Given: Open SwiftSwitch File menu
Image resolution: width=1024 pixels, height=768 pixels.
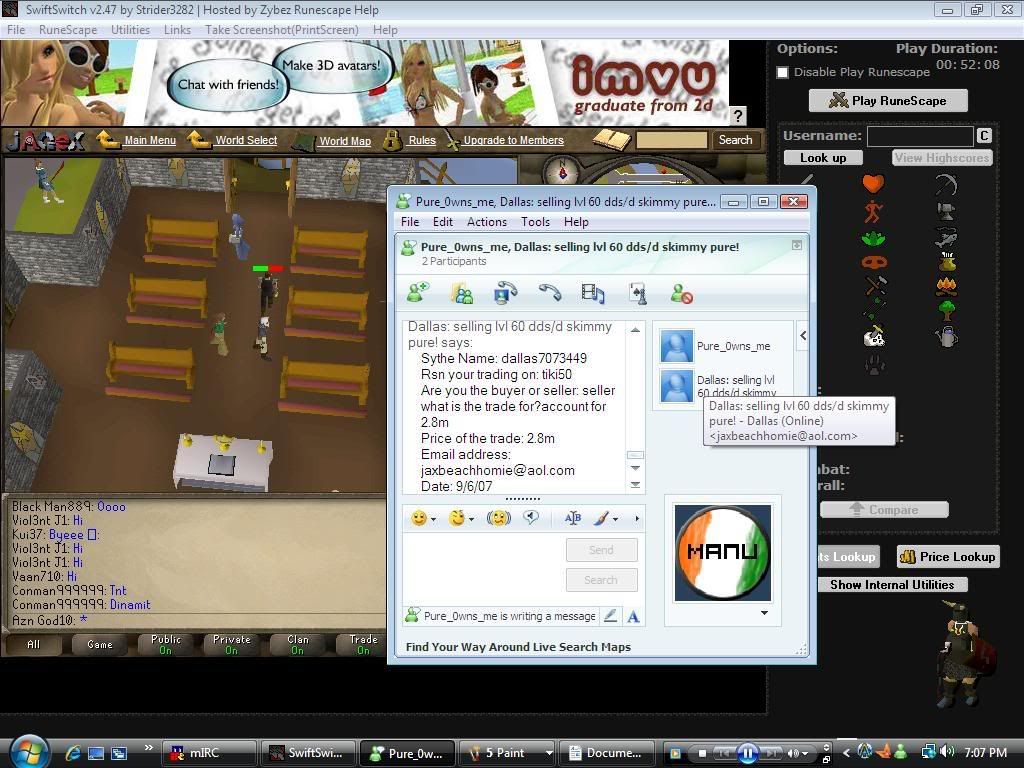Looking at the screenshot, I should click(16, 30).
